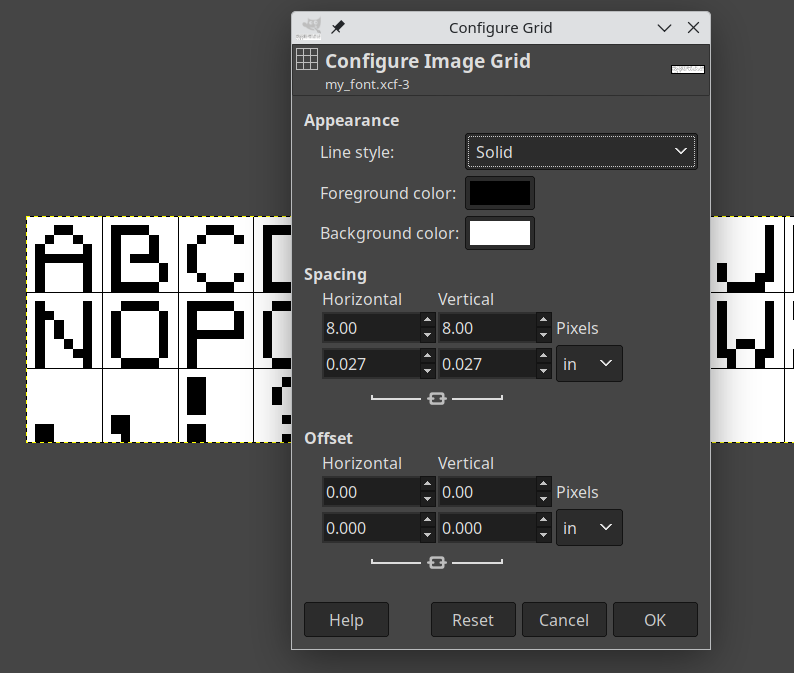794x673 pixels.
Task: Click the GIMP window menu icon
Action: point(312,27)
